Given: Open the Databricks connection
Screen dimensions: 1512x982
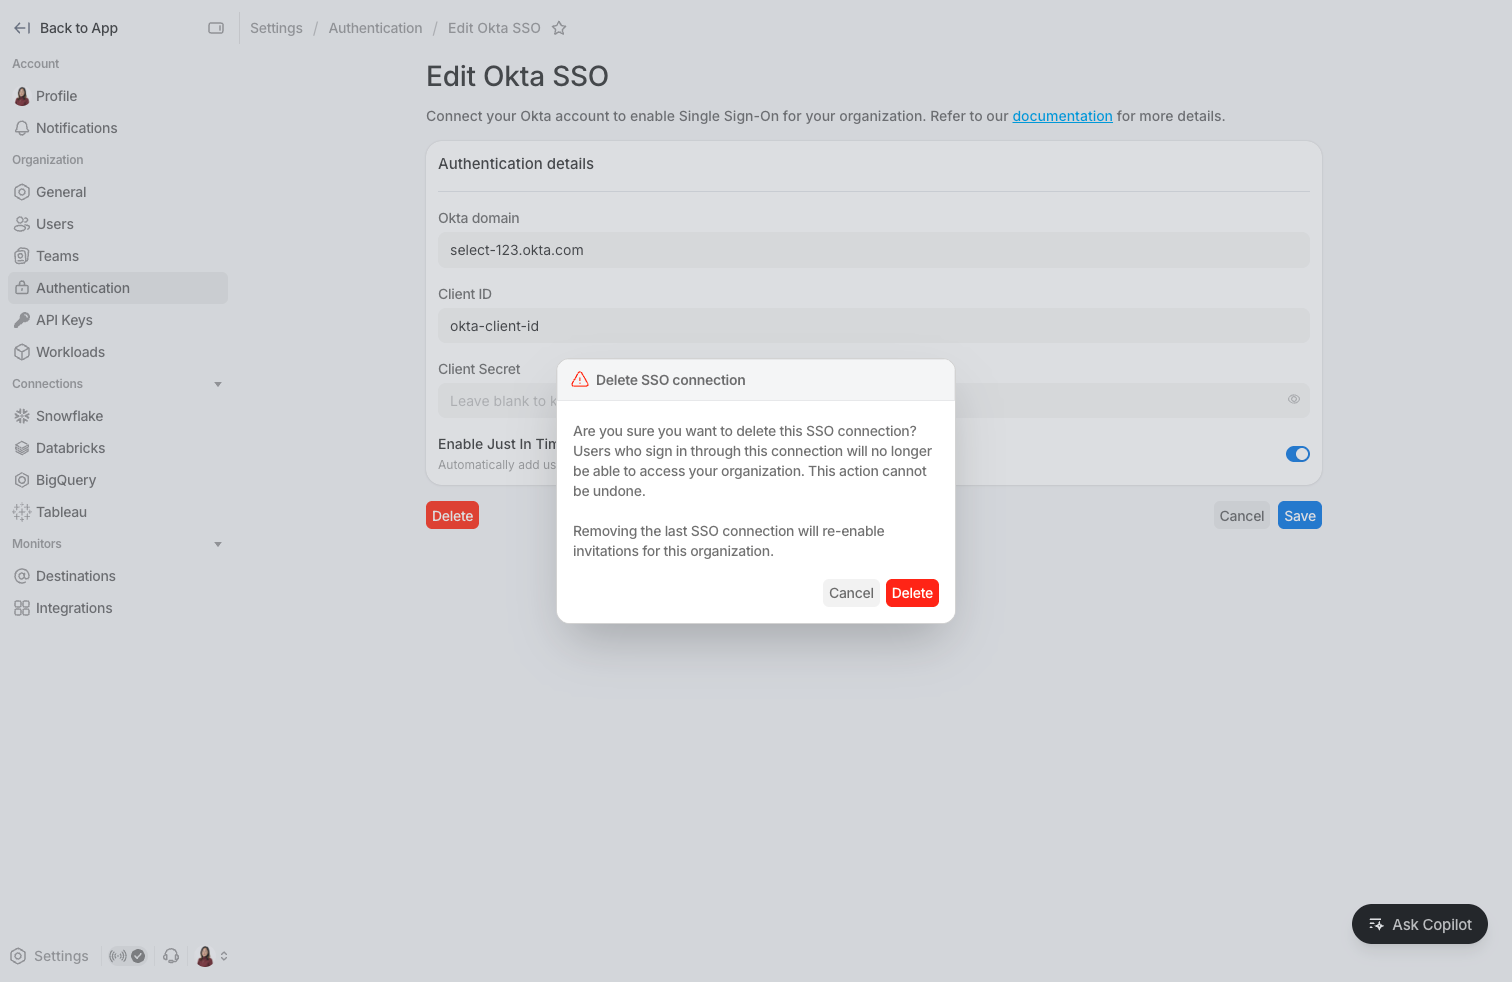Looking at the screenshot, I should (x=70, y=447).
